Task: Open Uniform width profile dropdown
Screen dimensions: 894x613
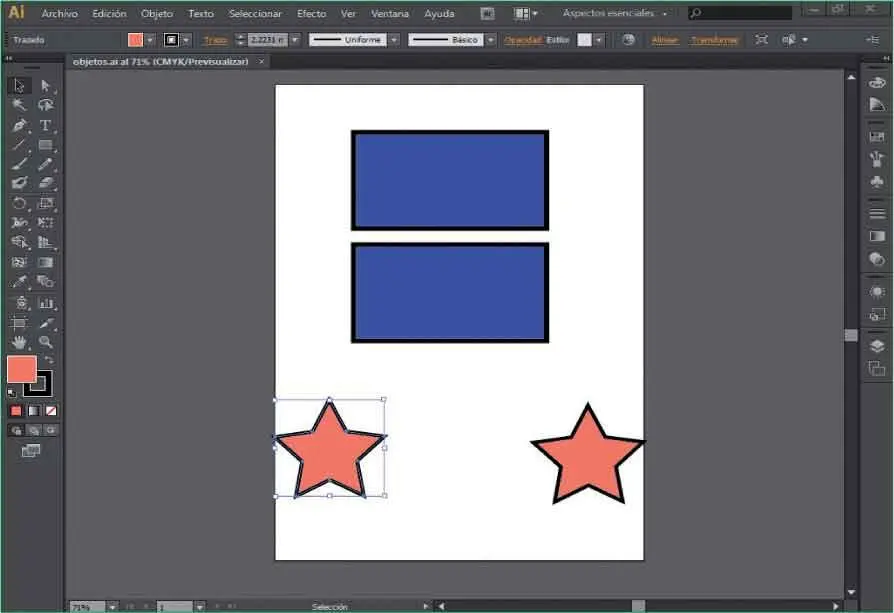Action: pos(393,40)
